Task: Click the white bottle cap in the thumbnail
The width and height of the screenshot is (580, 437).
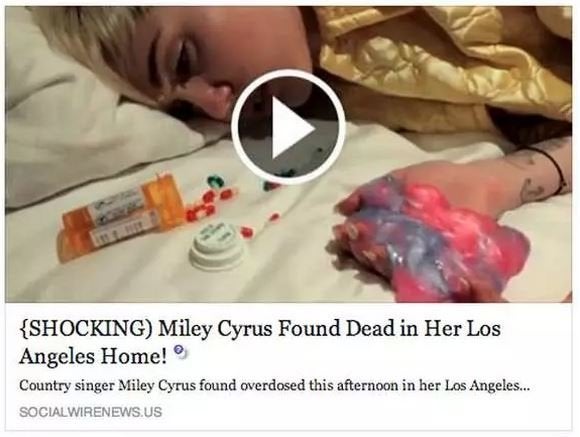Action: (216, 247)
